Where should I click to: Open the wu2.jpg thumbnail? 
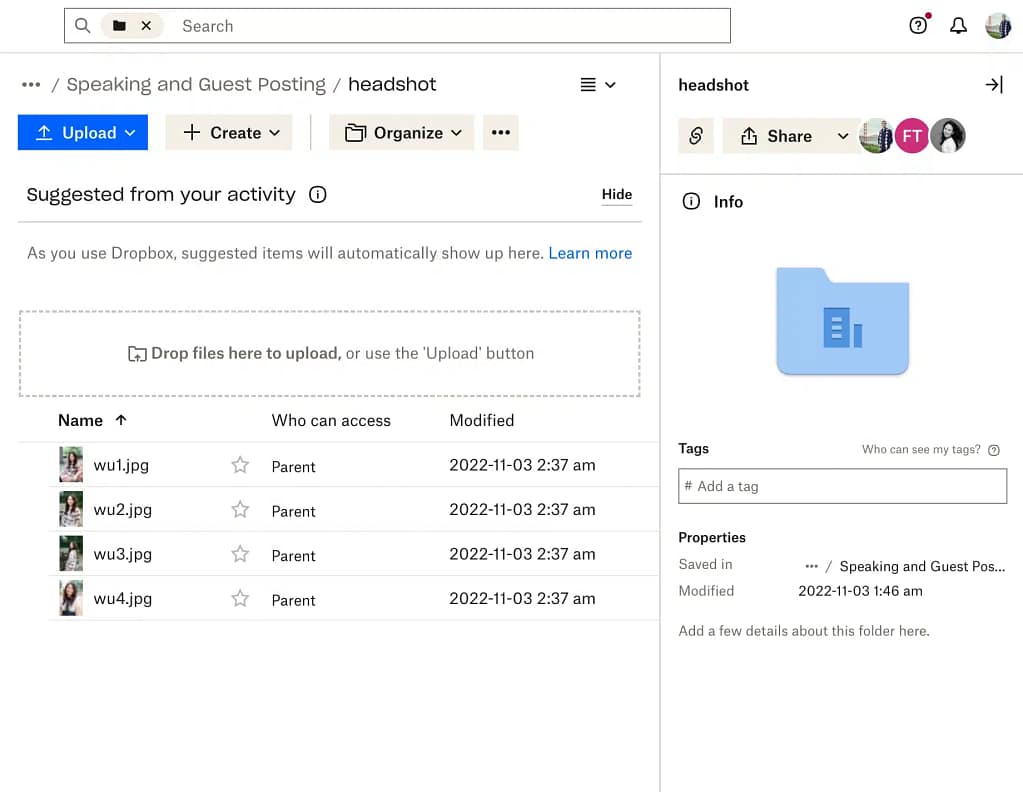click(x=71, y=509)
